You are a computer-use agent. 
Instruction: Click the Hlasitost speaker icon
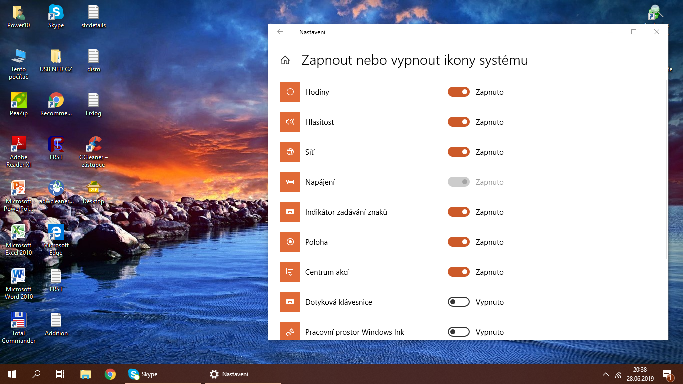pyautogui.click(x=290, y=122)
